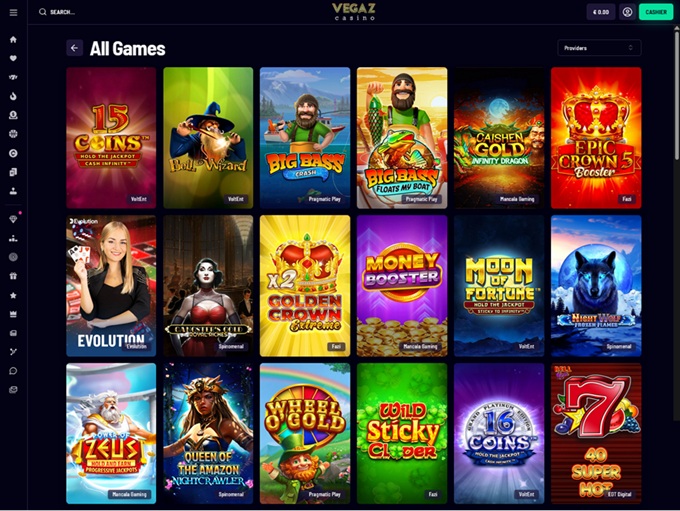
Task: Open the star icon in sidebar
Action: click(x=13, y=295)
